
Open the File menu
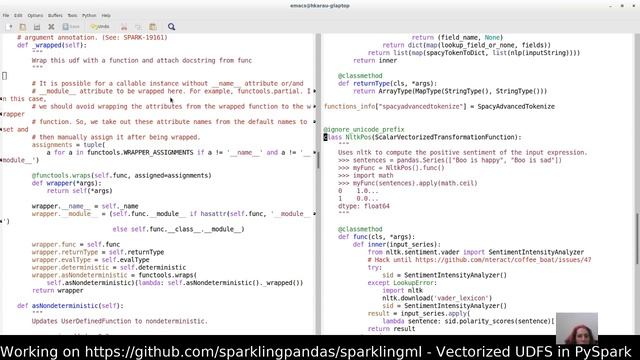6,16
